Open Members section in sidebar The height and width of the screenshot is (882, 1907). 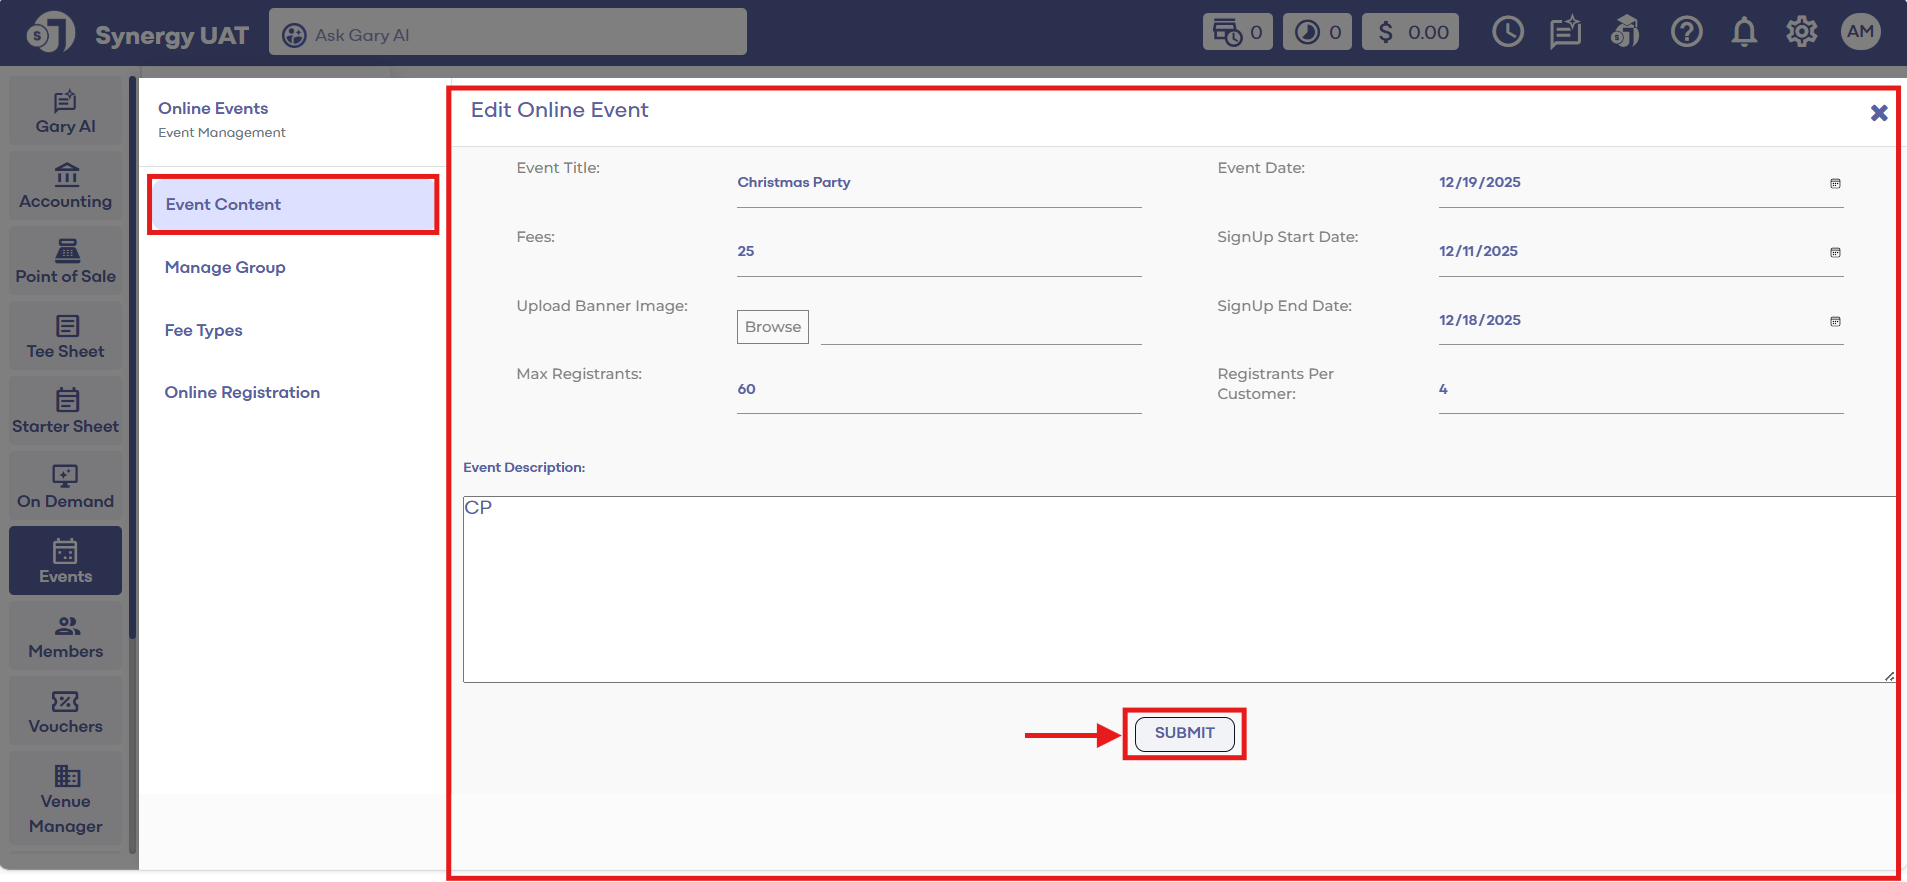click(x=66, y=636)
